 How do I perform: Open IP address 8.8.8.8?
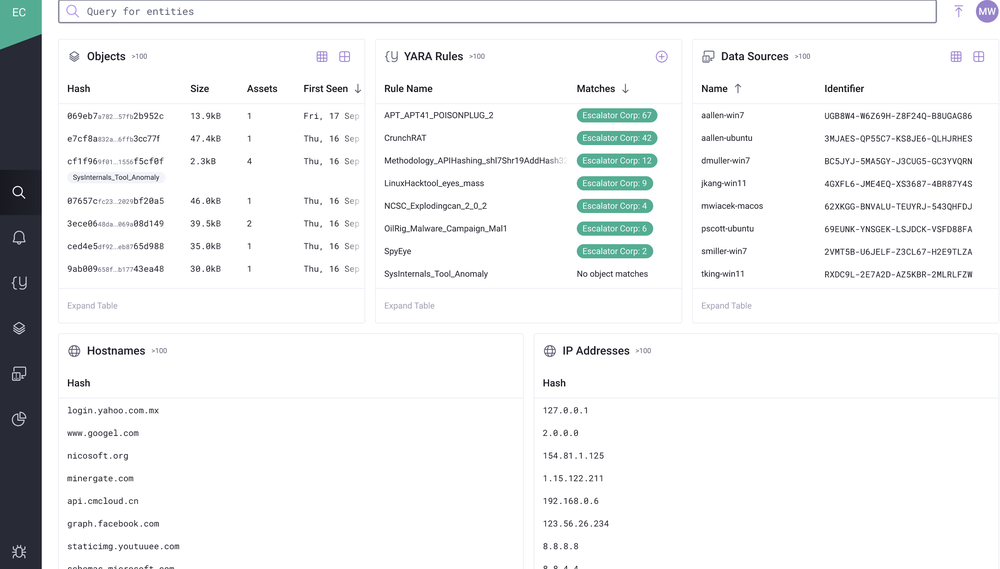(x=561, y=547)
